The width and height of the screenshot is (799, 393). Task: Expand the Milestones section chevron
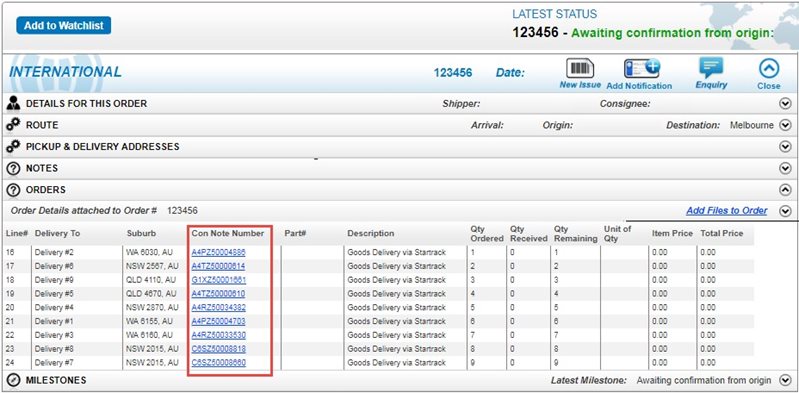pos(785,380)
